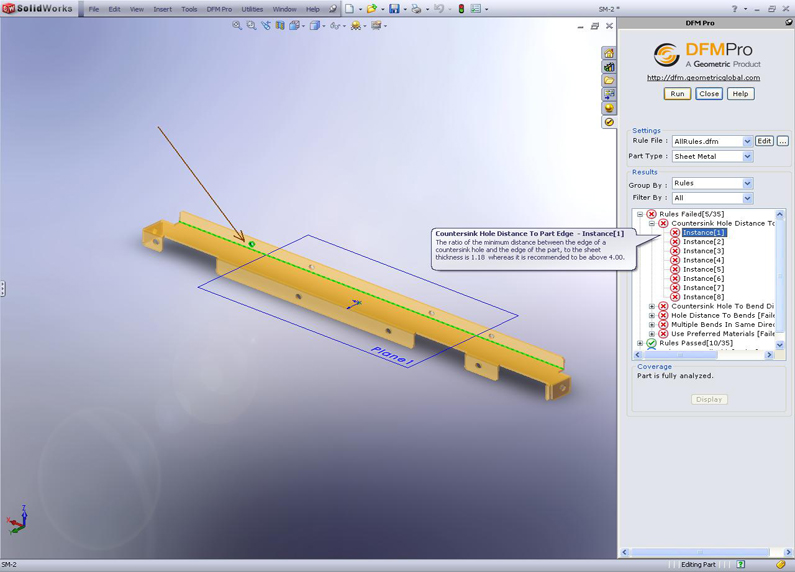Image resolution: width=795 pixels, height=572 pixels.
Task: Select Instance[5] in results tree
Action: click(x=703, y=269)
